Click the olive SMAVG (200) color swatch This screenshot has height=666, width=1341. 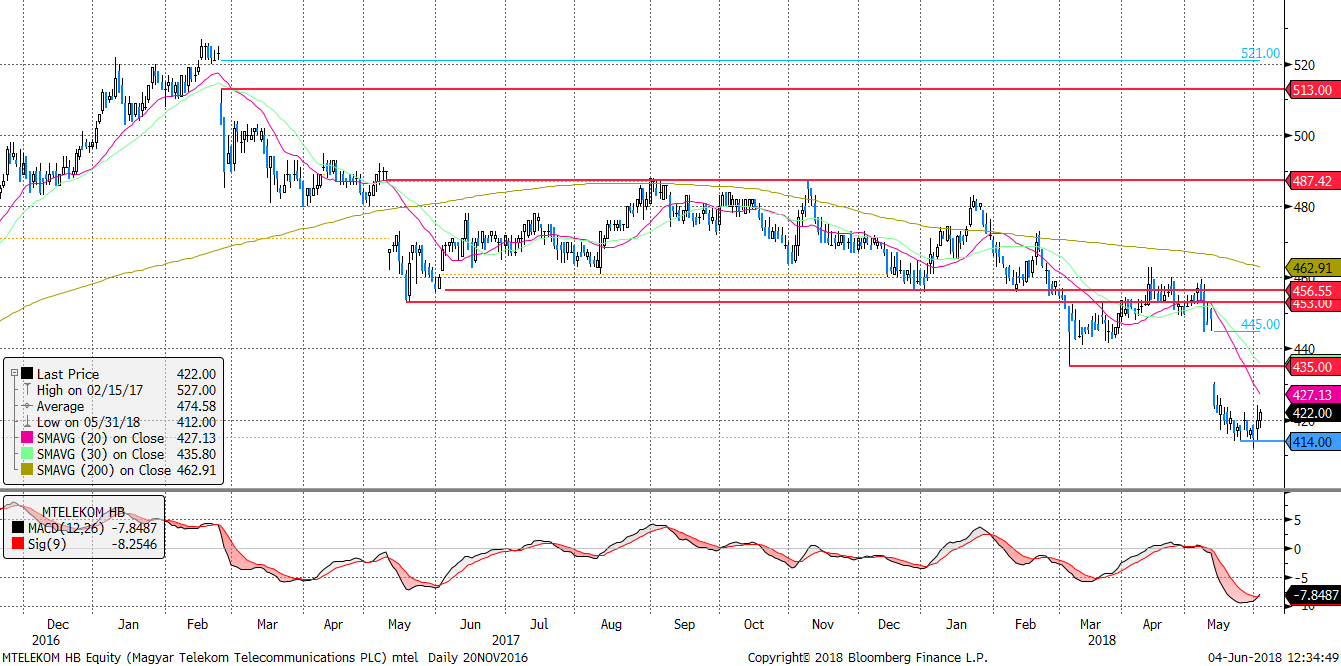(27, 470)
